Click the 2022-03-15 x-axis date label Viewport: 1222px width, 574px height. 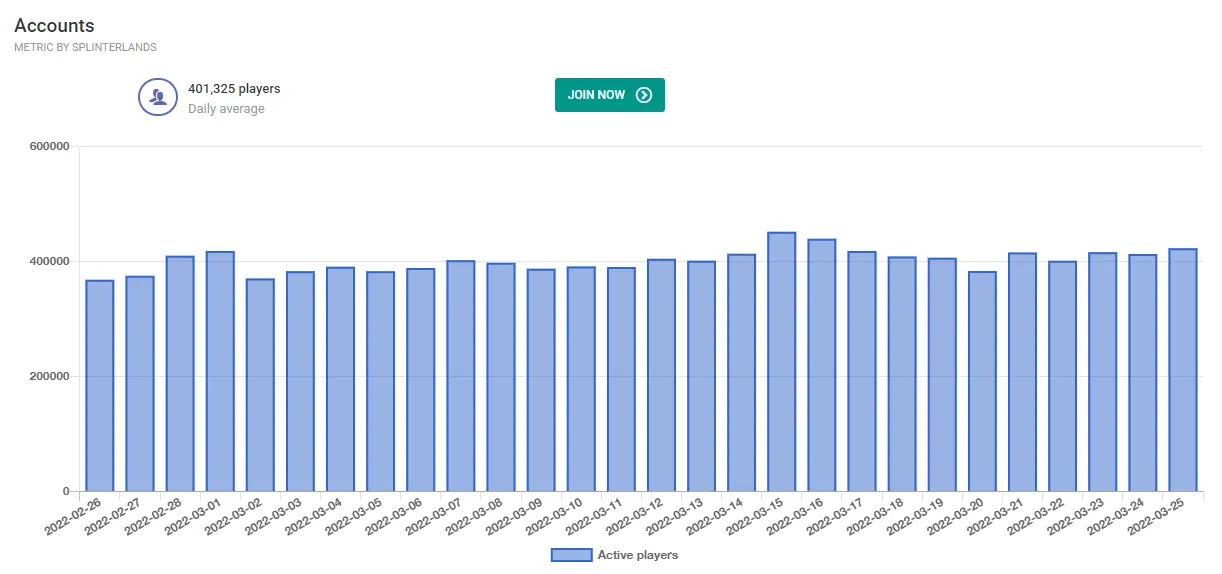[756, 517]
